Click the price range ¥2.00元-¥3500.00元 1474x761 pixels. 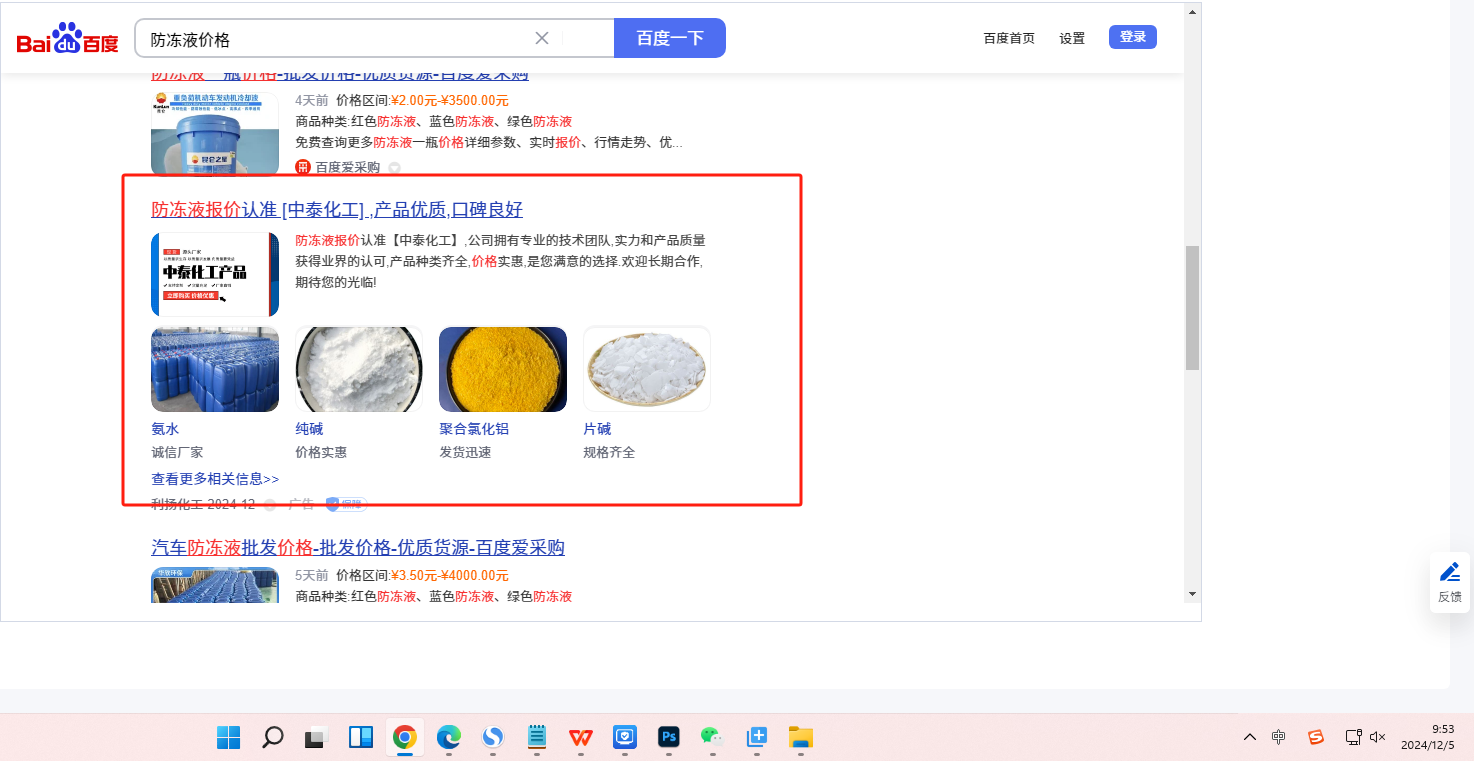[449, 100]
